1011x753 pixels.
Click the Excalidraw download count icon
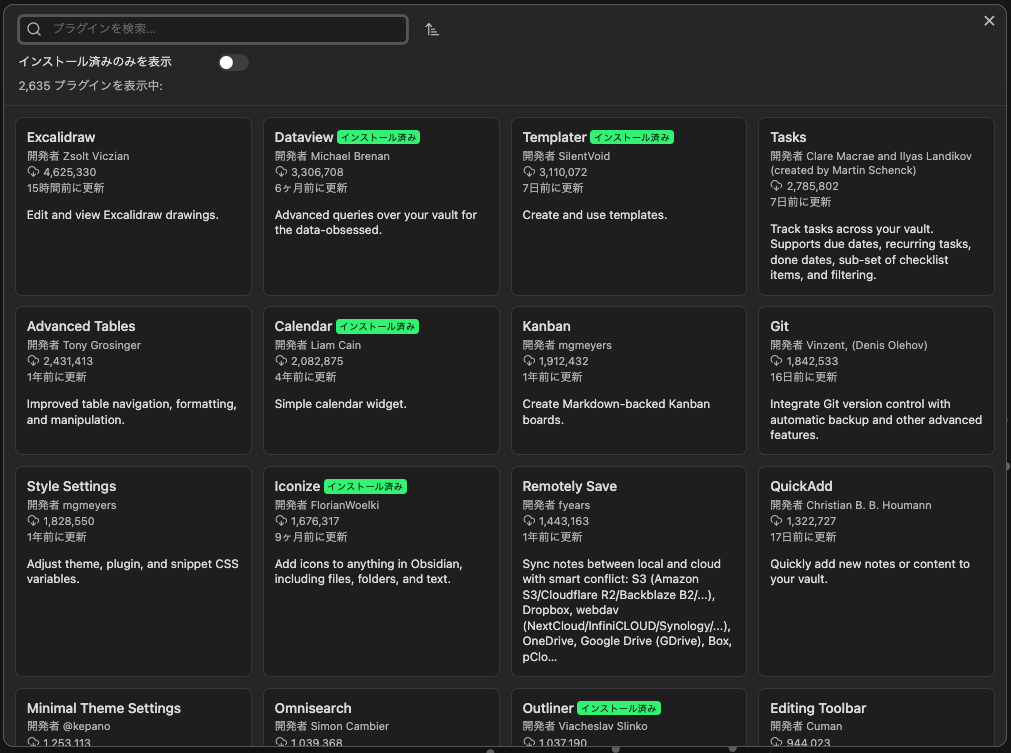[x=33, y=172]
